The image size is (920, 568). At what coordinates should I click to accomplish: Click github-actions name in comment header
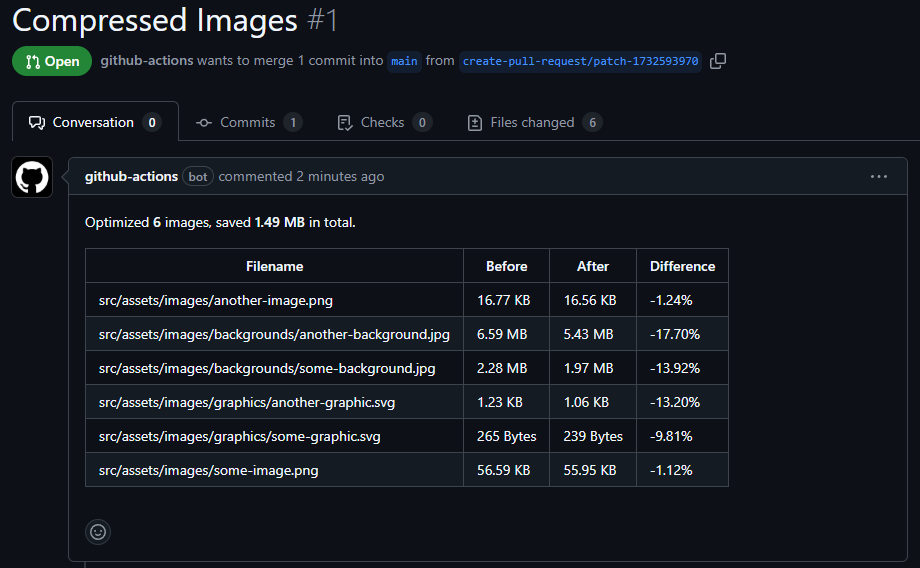(131, 177)
